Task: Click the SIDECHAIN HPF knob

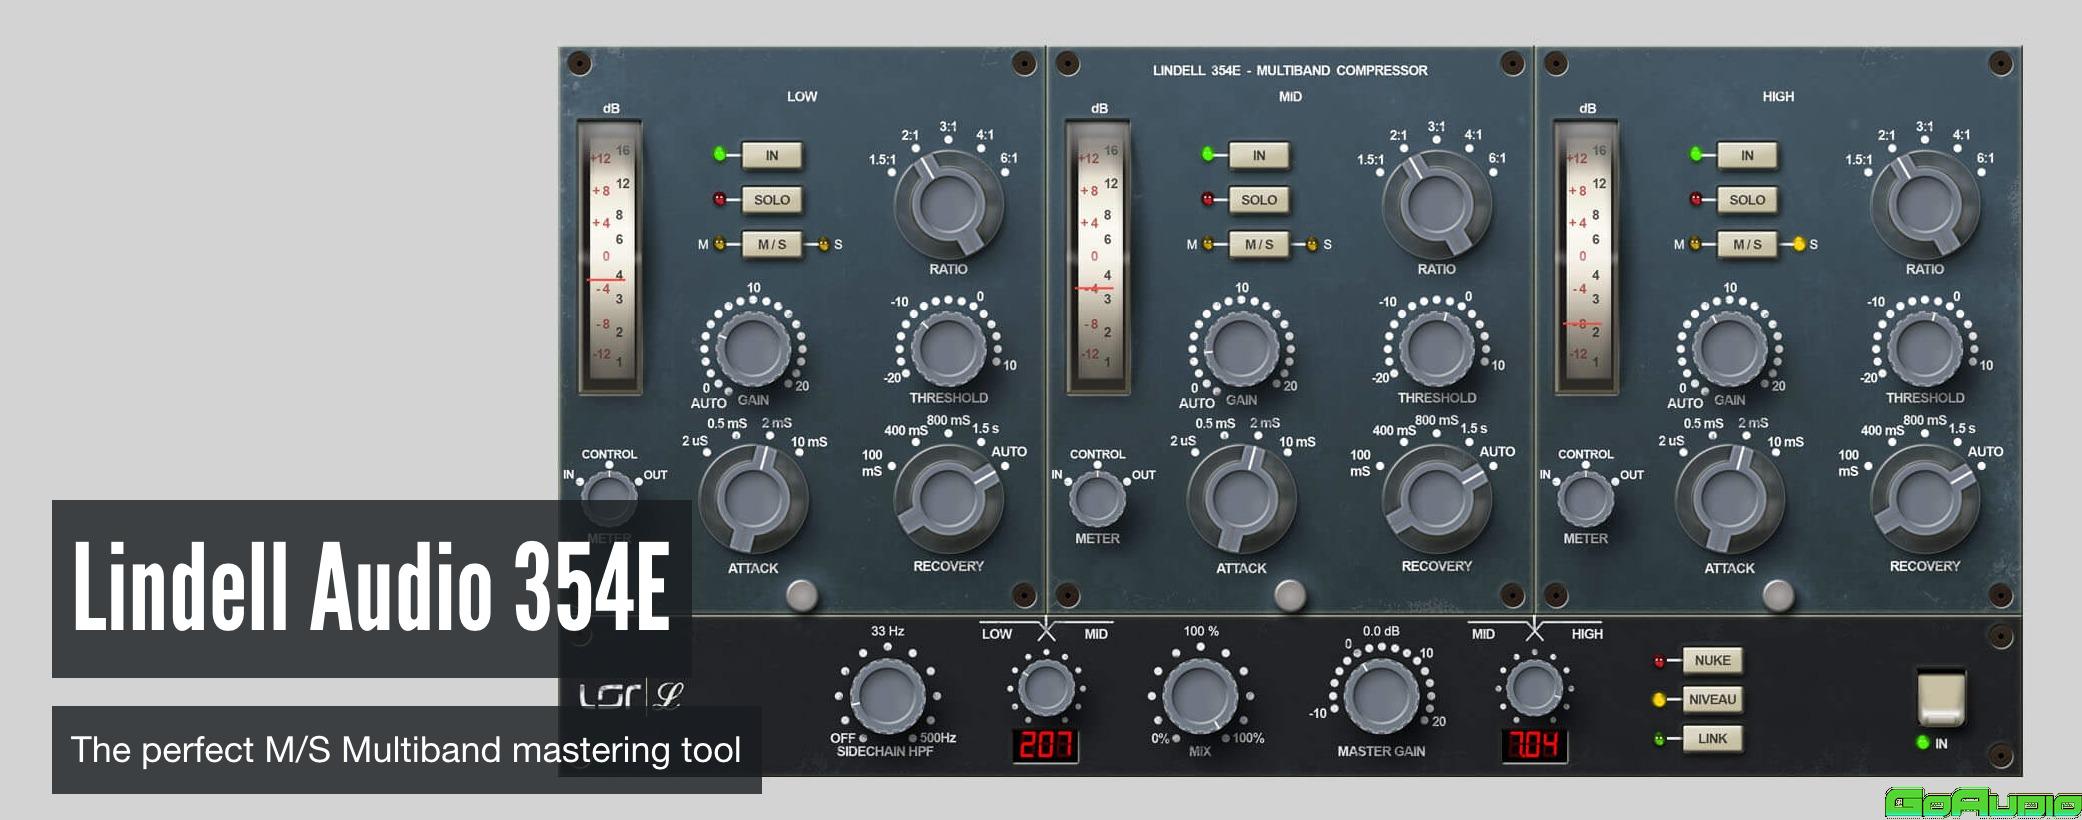Action: pyautogui.click(x=887, y=696)
